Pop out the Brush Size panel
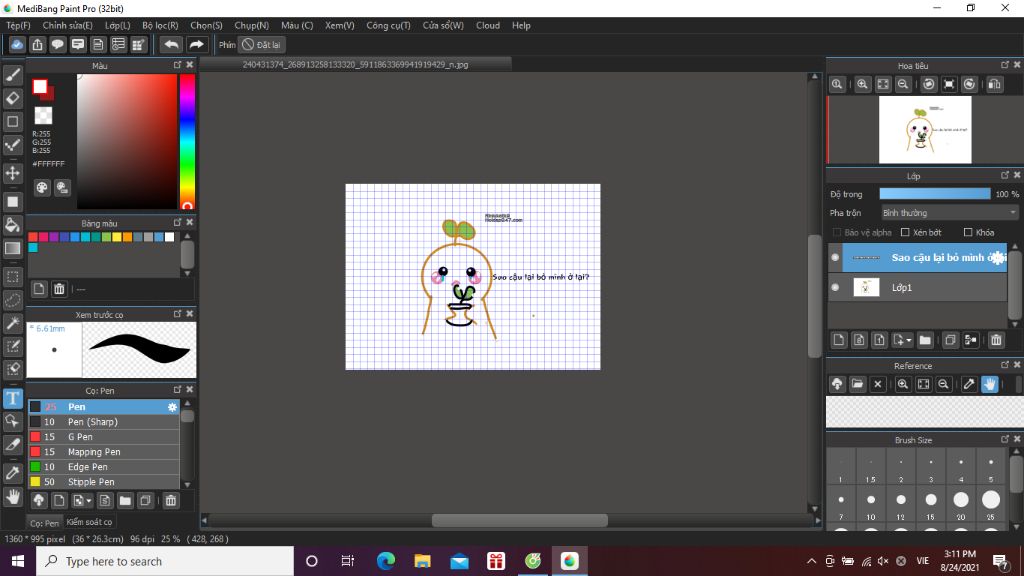Screen dimensions: 1024x576 [x=1005, y=439]
